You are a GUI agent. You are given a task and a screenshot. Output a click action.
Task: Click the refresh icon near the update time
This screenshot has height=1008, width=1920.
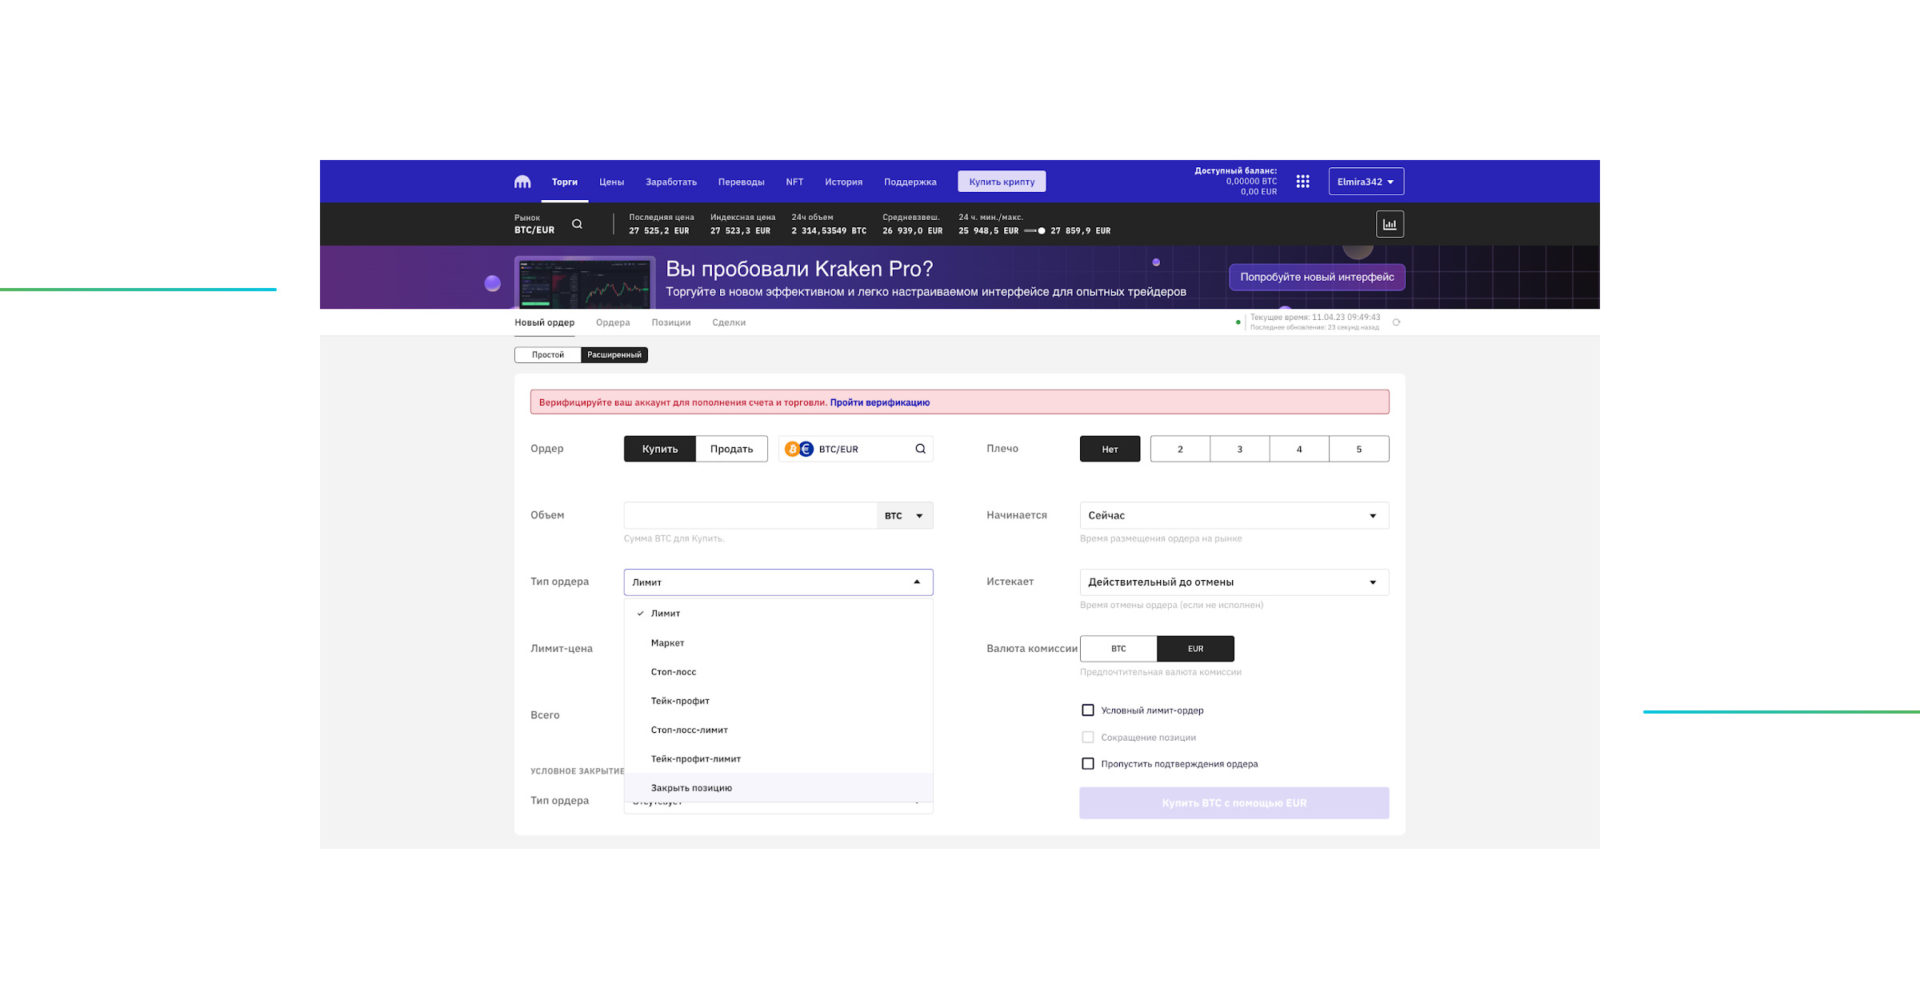[x=1397, y=322]
